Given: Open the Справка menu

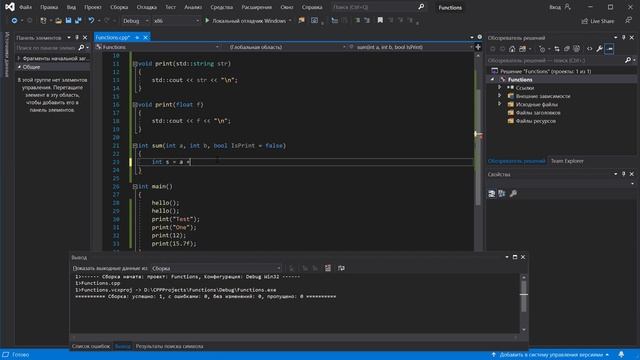Looking at the screenshot, I should click(312, 7).
